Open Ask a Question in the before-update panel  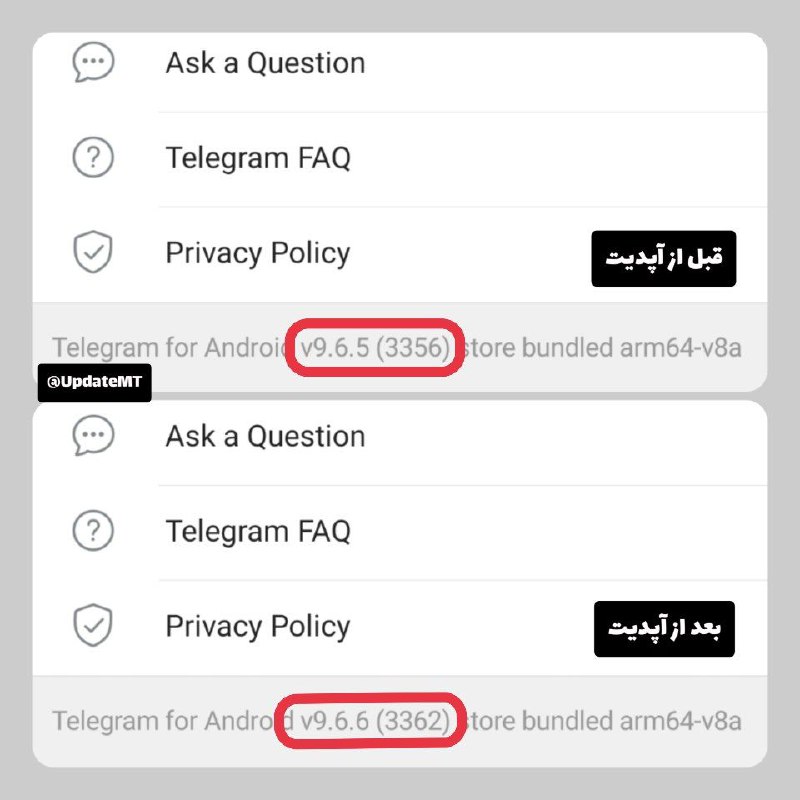tap(400, 63)
